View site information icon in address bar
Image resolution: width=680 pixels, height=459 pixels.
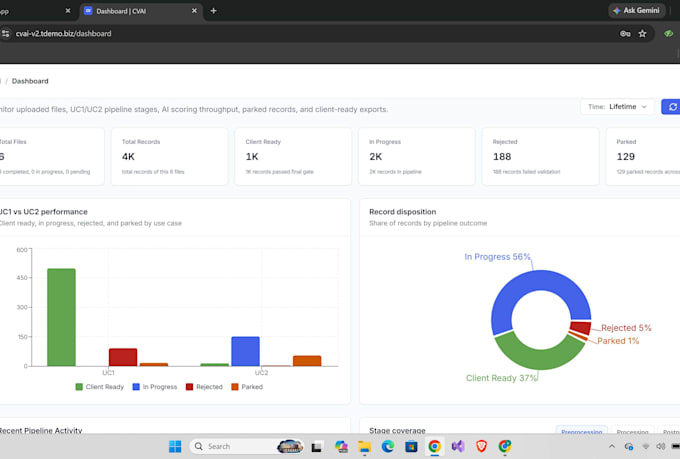[6, 33]
